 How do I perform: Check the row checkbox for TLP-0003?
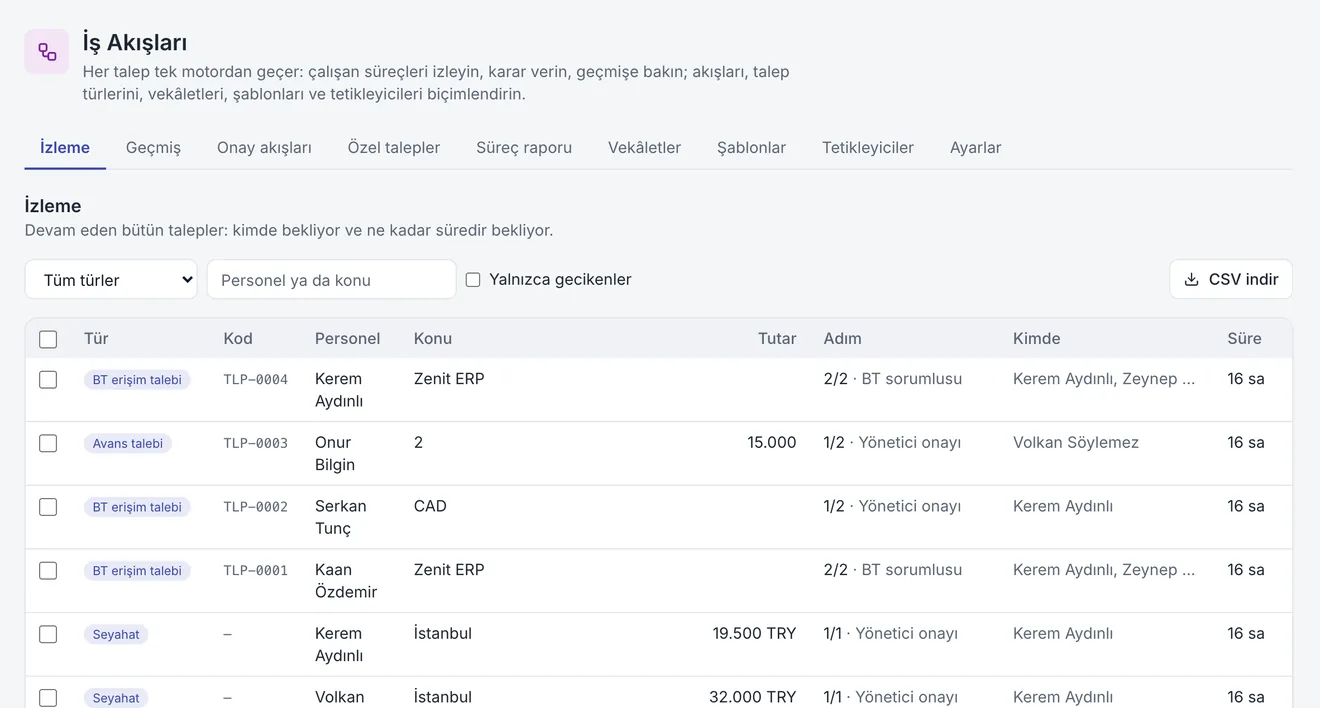48,443
